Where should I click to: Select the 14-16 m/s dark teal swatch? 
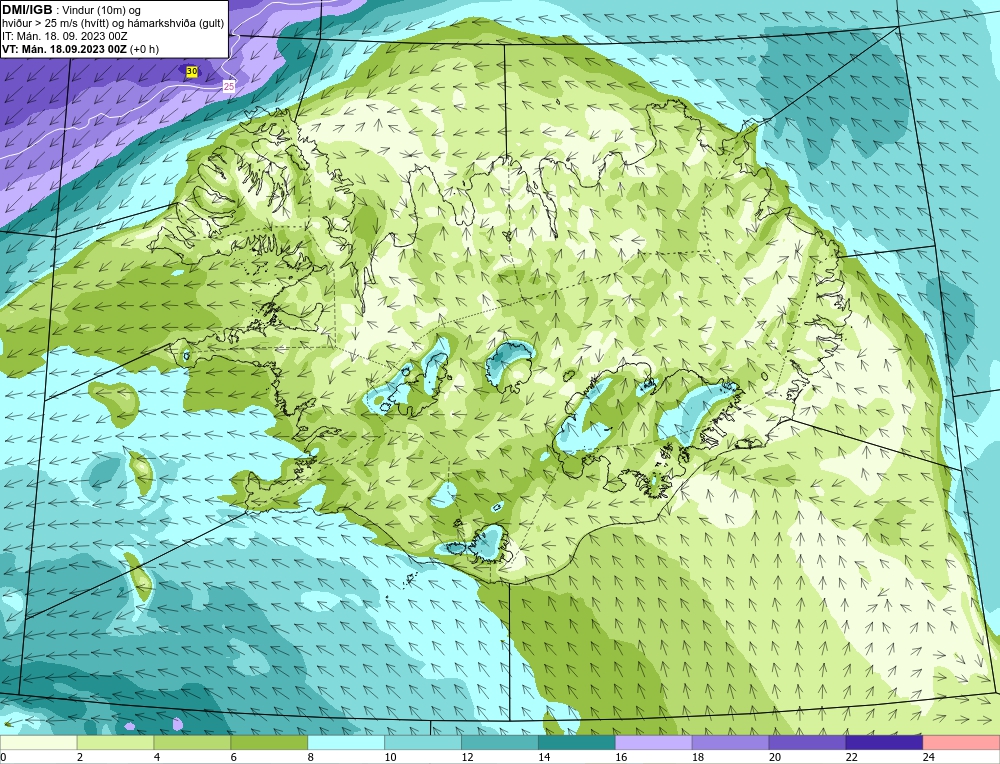pos(577,742)
